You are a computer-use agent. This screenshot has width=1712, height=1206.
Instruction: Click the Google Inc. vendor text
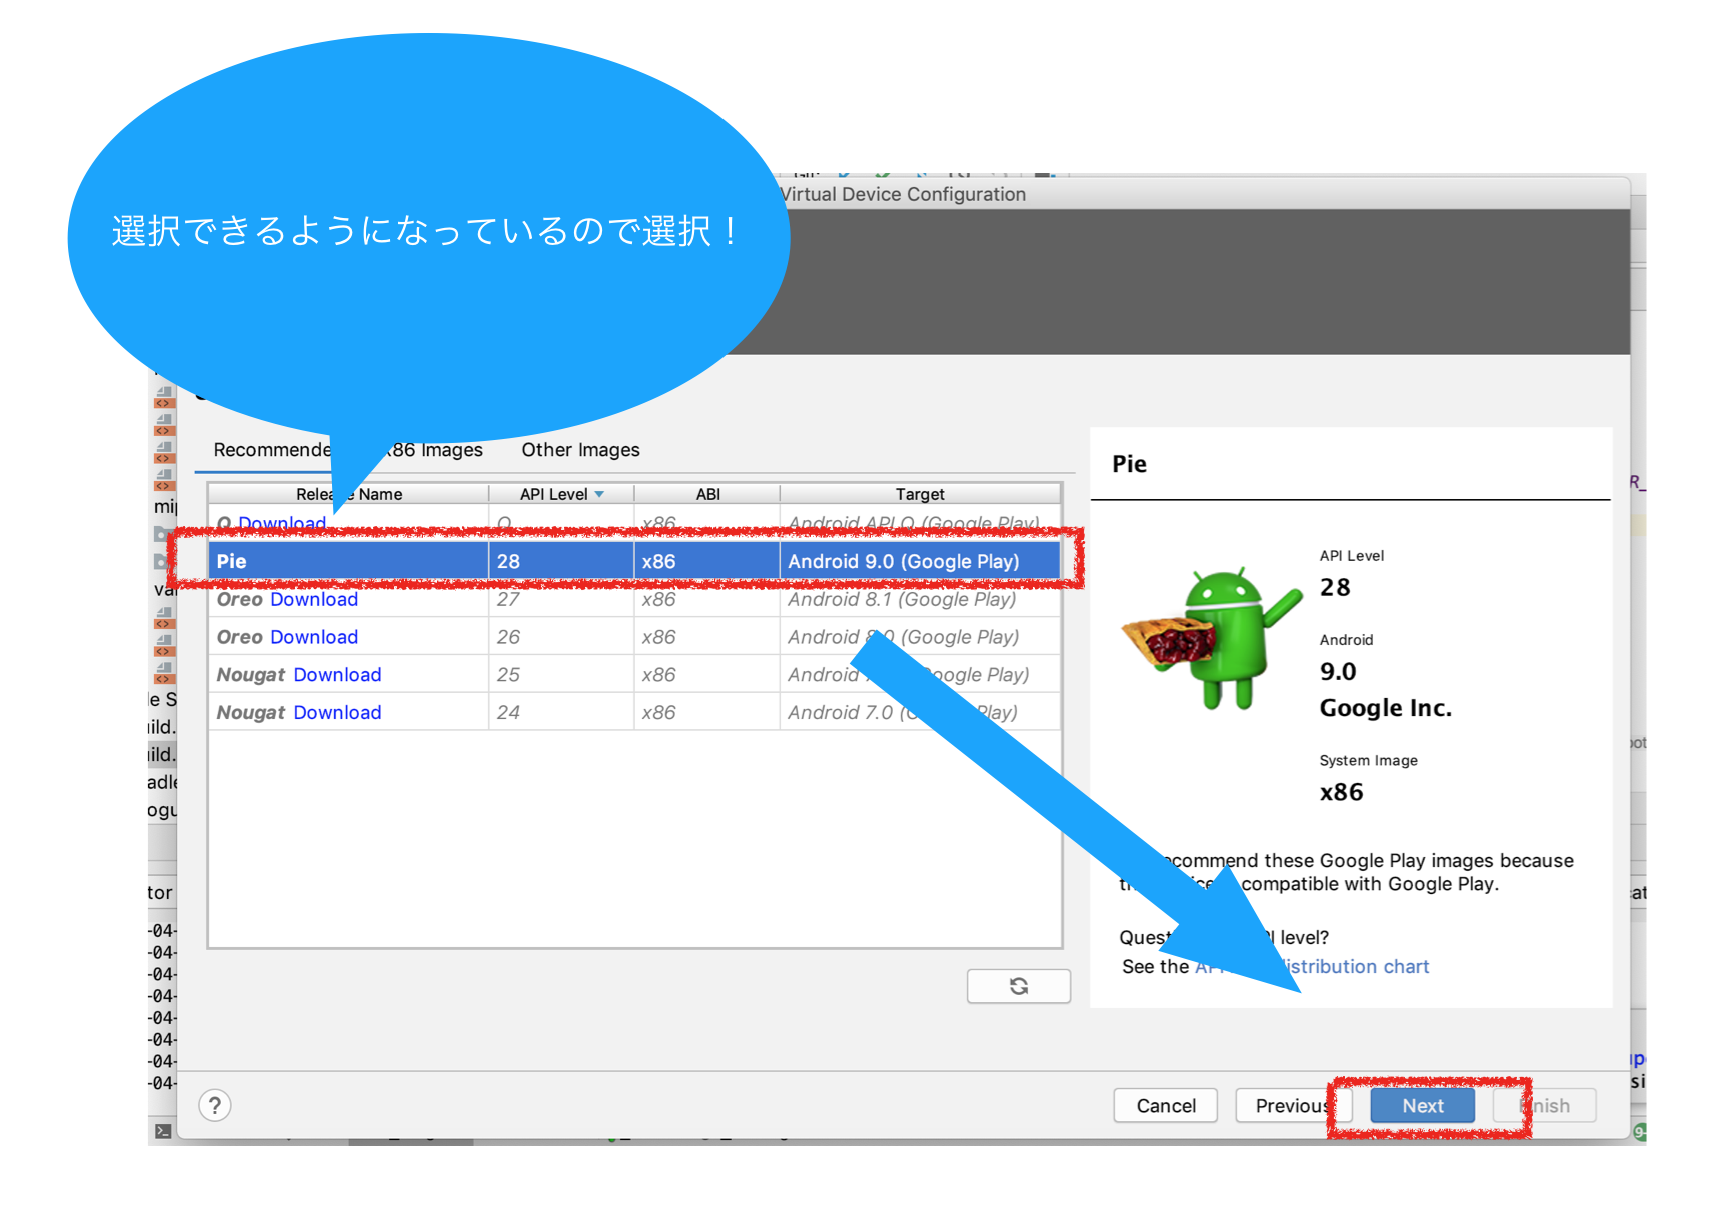tap(1385, 708)
